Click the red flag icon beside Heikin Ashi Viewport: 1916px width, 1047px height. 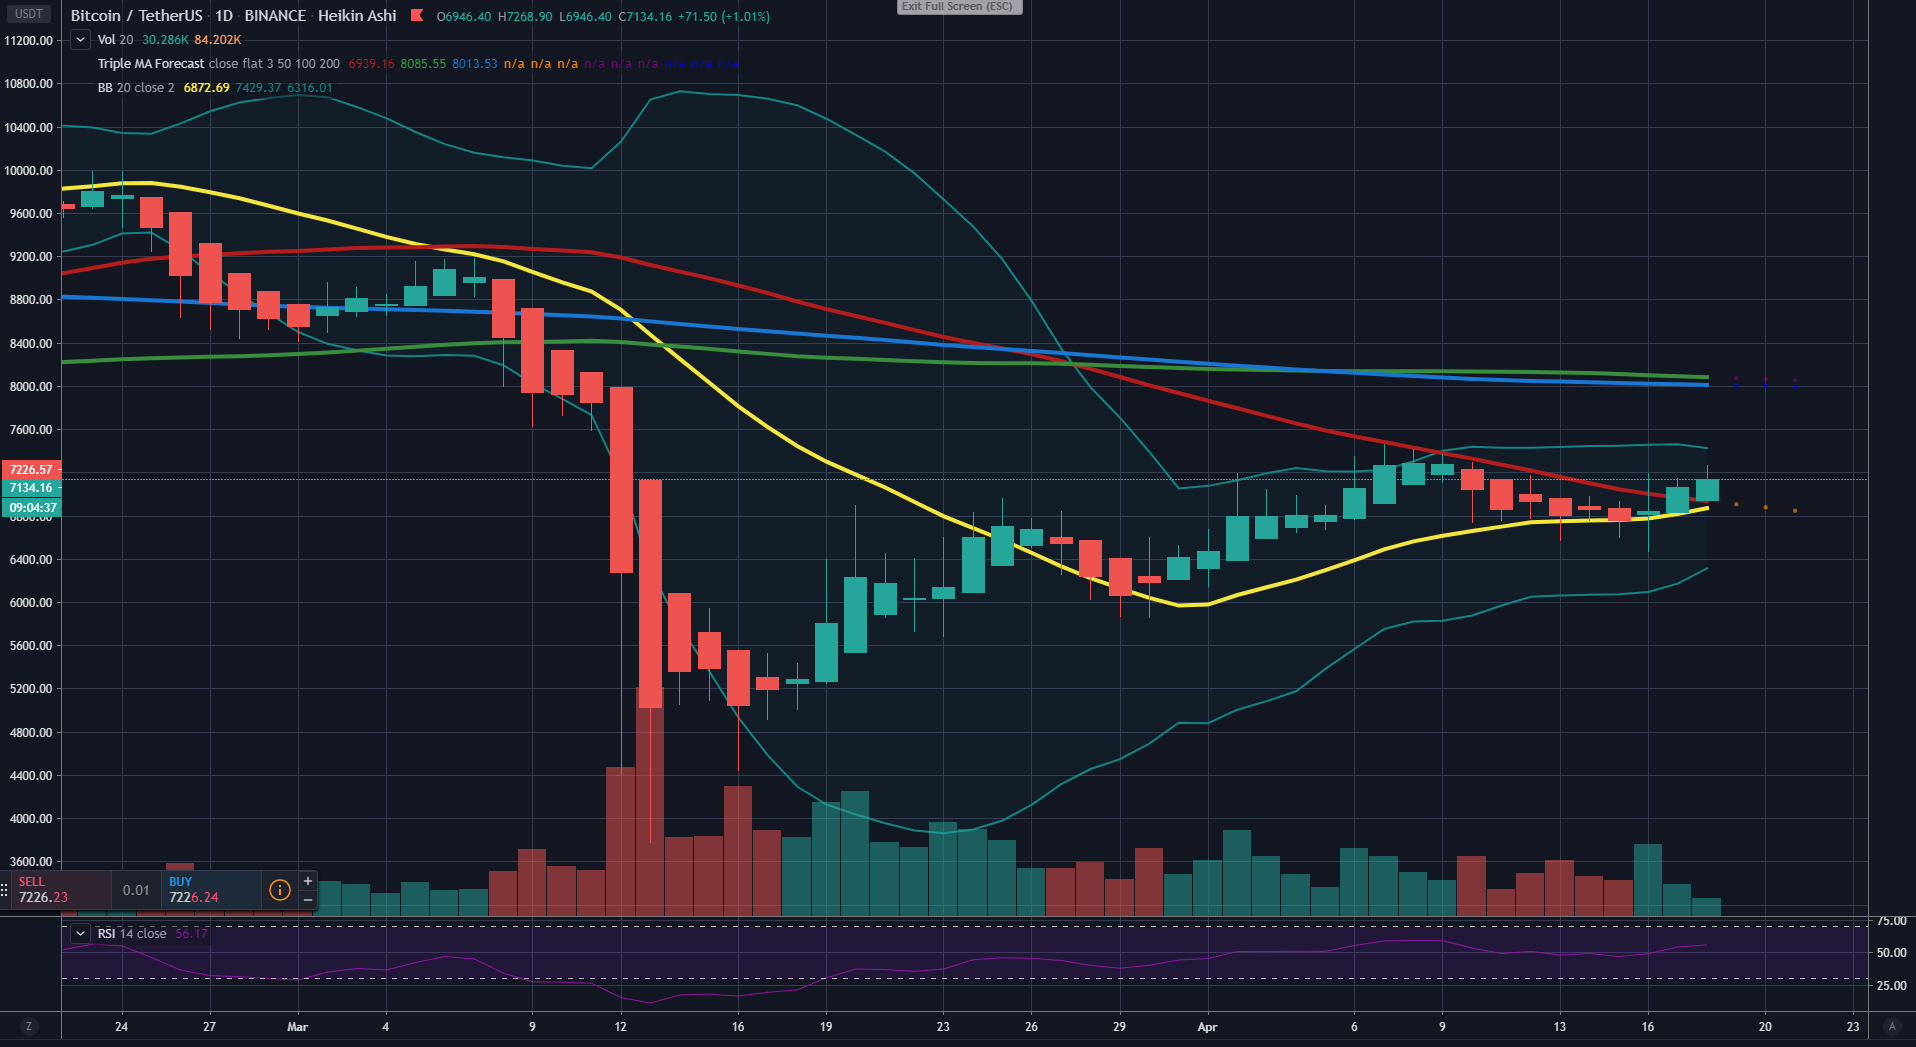(417, 16)
